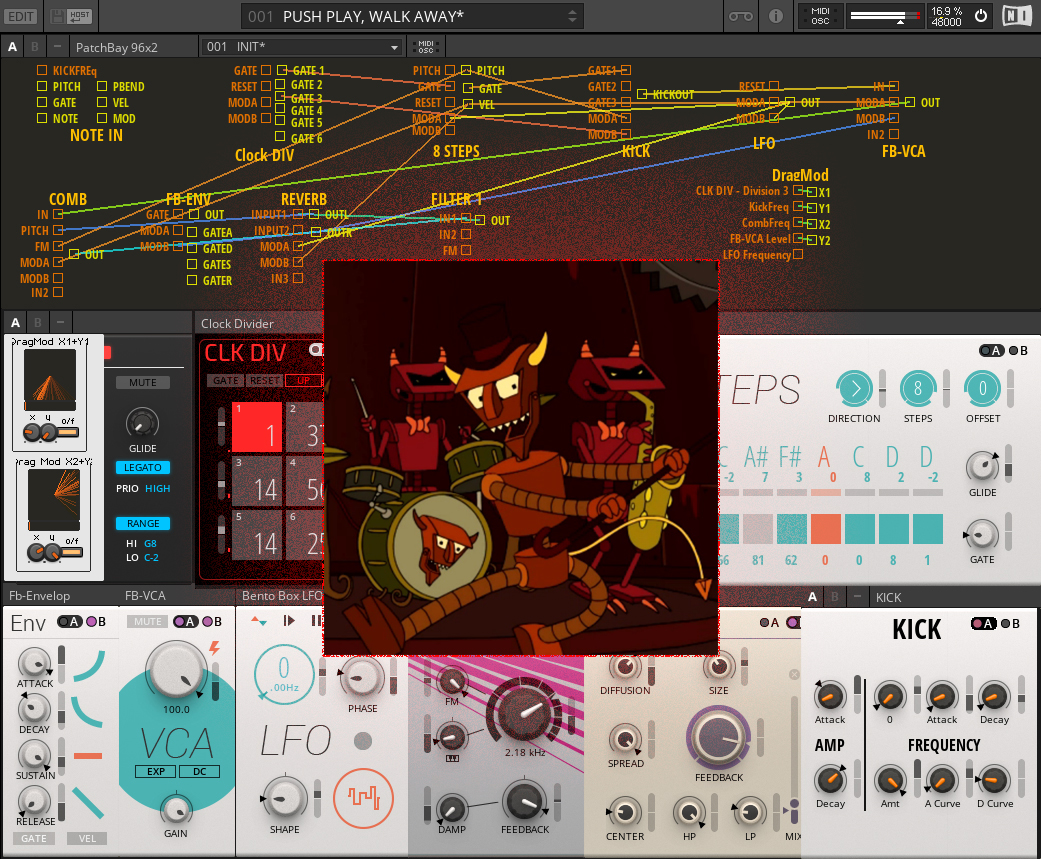The width and height of the screenshot is (1041, 859).
Task: Click the orange step pad under note A
Action: tap(825, 529)
